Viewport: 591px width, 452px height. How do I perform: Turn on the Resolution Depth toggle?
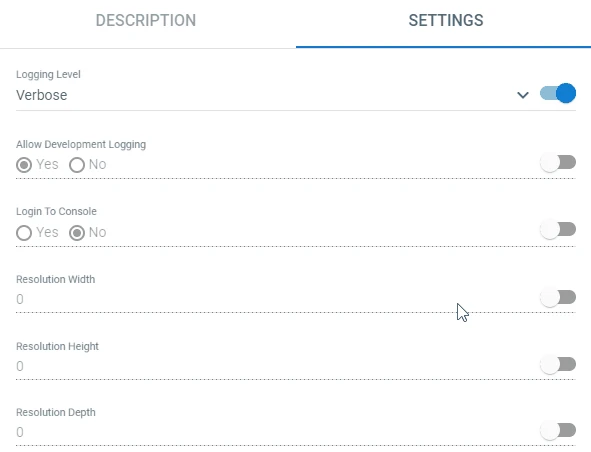pyautogui.click(x=558, y=430)
